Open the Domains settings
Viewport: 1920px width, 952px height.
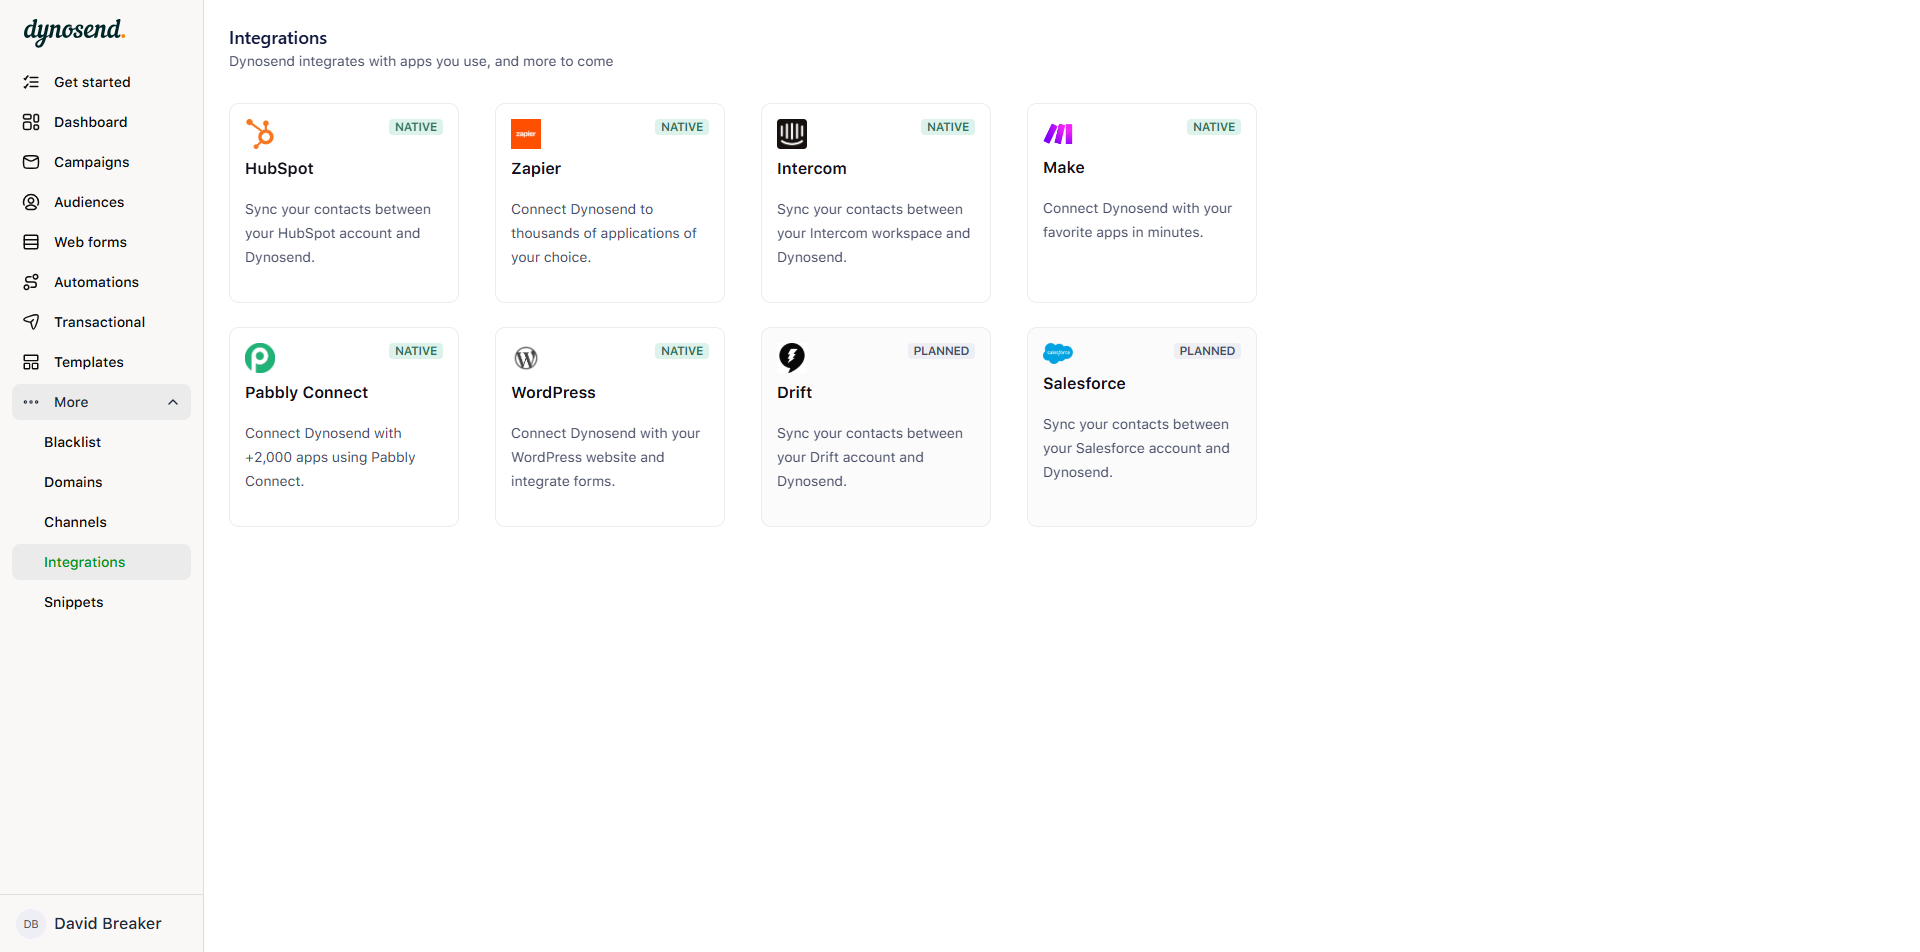point(73,481)
